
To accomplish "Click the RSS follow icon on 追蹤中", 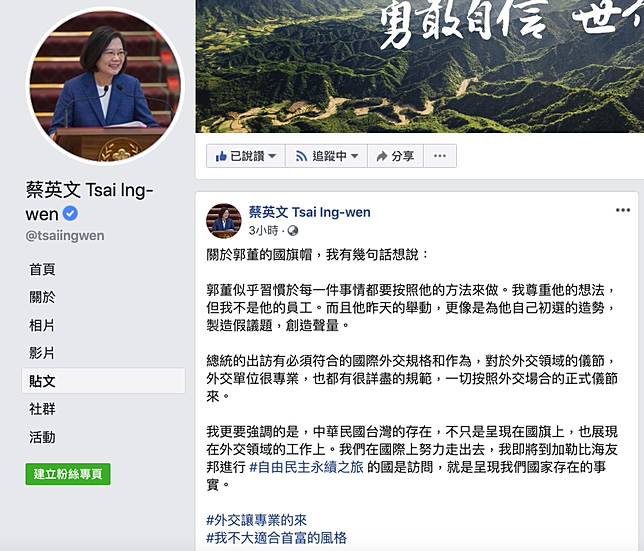I will (x=301, y=156).
